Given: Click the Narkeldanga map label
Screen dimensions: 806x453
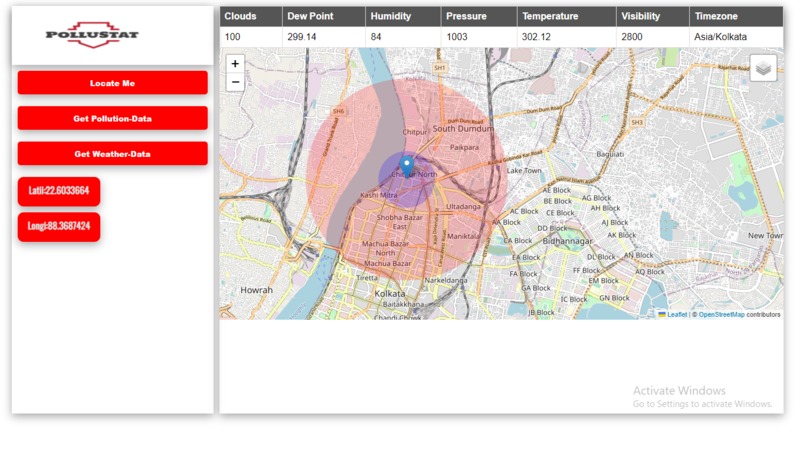Looking at the screenshot, I should point(446,280).
